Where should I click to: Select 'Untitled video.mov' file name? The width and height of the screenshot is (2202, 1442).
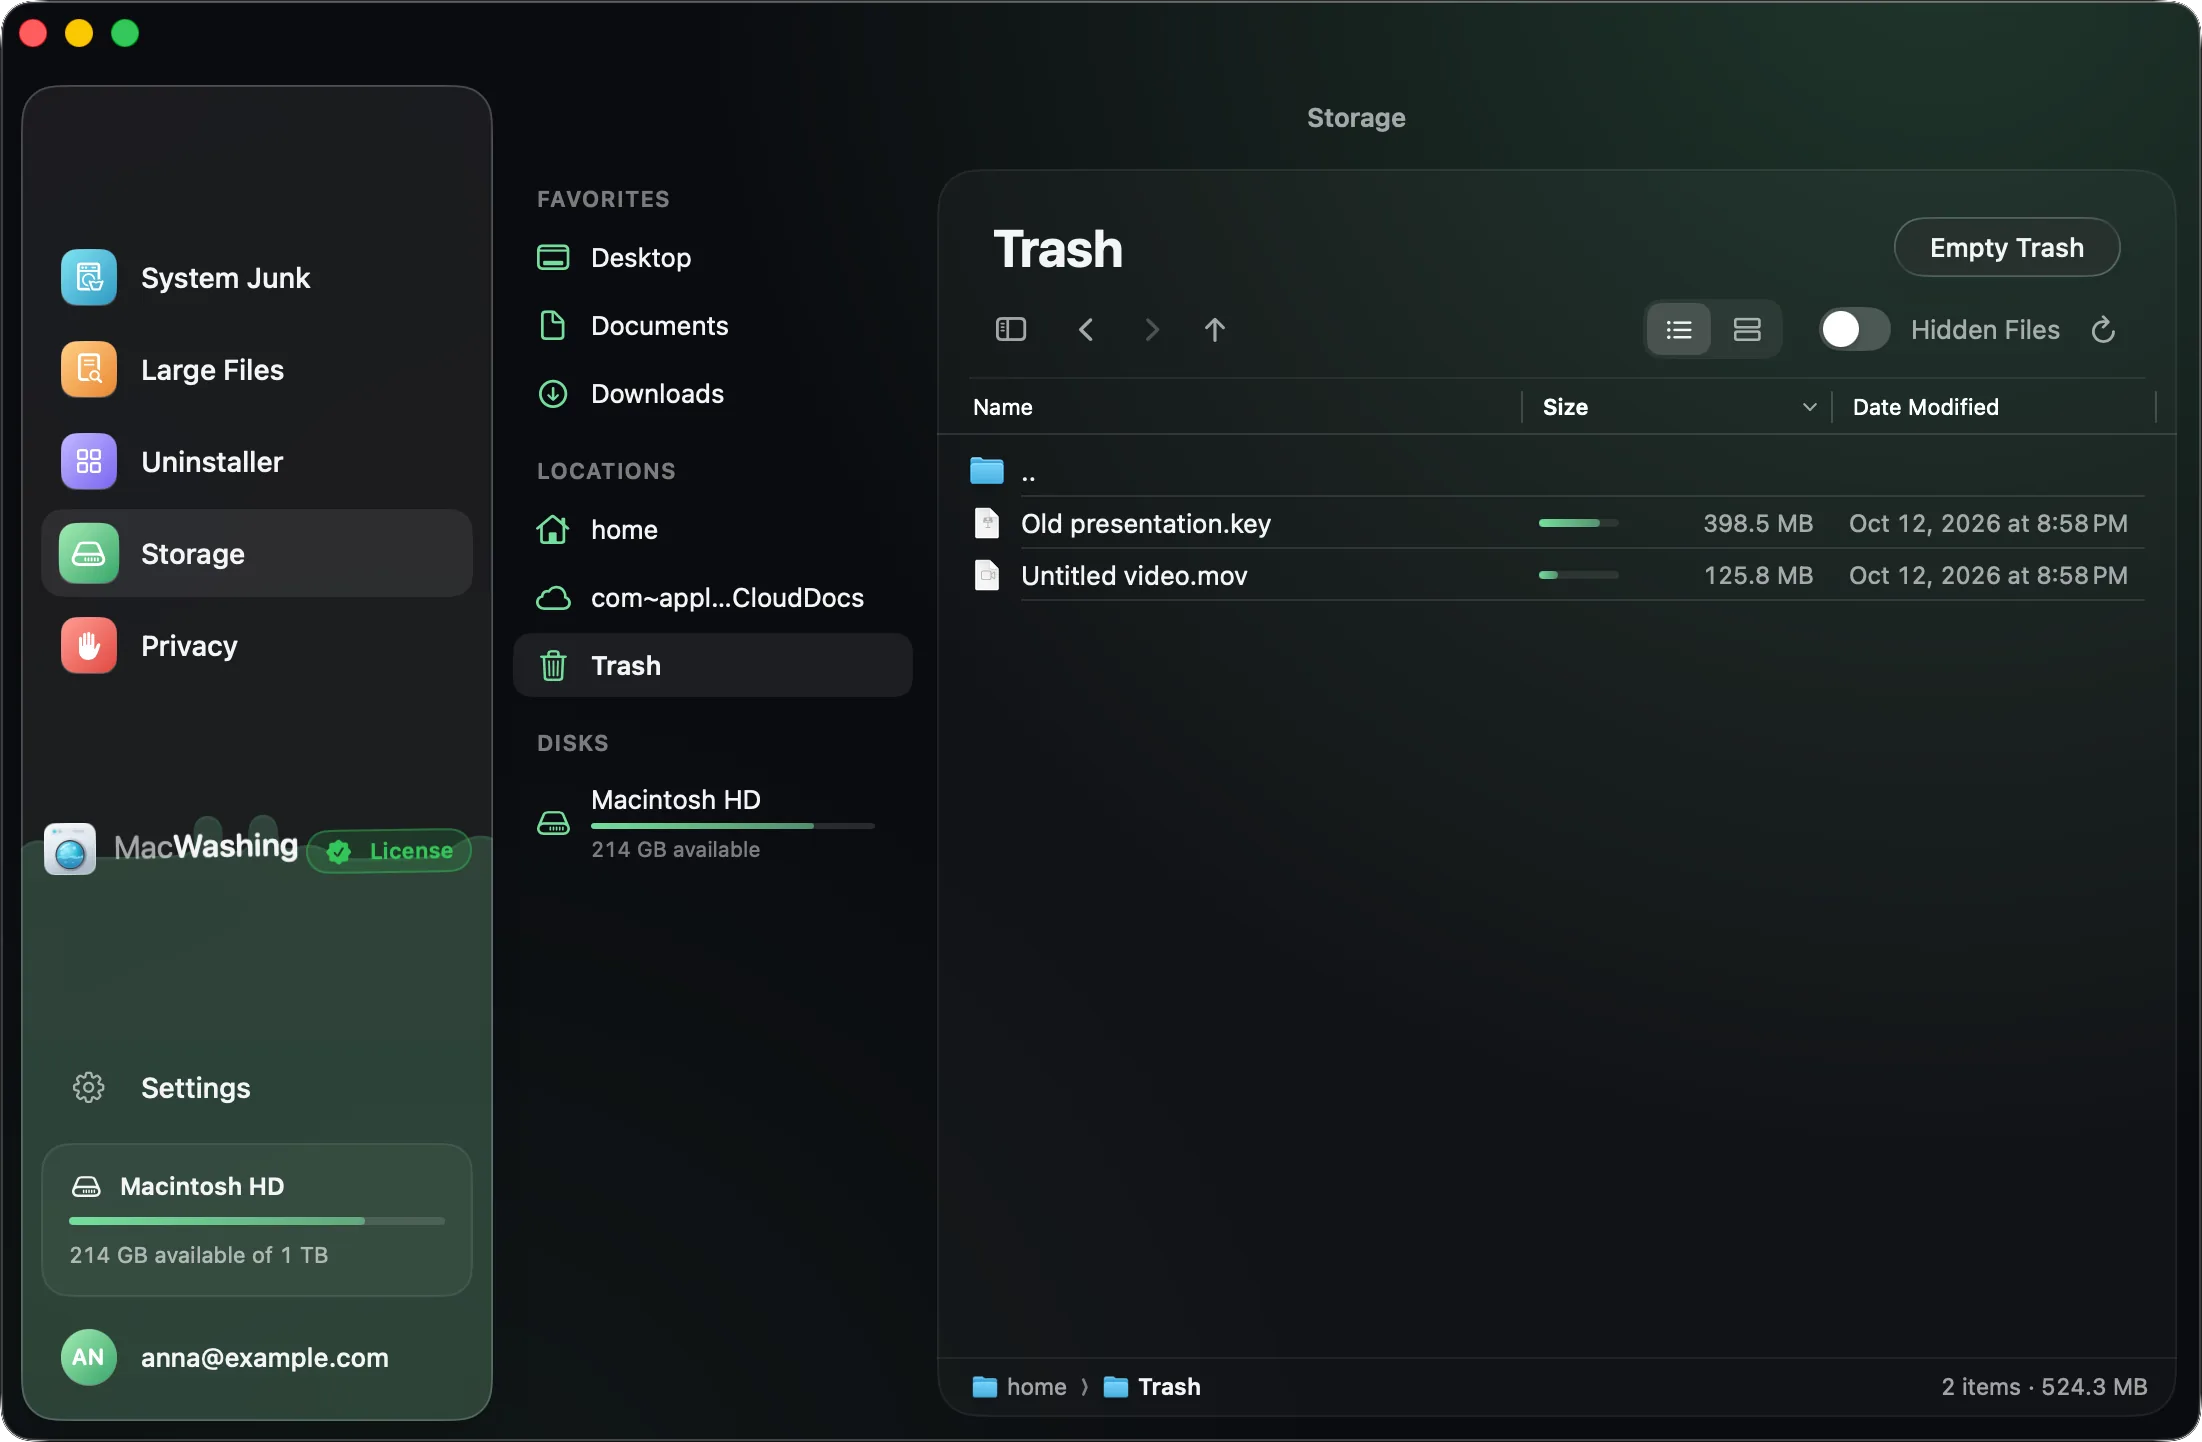click(1134, 575)
